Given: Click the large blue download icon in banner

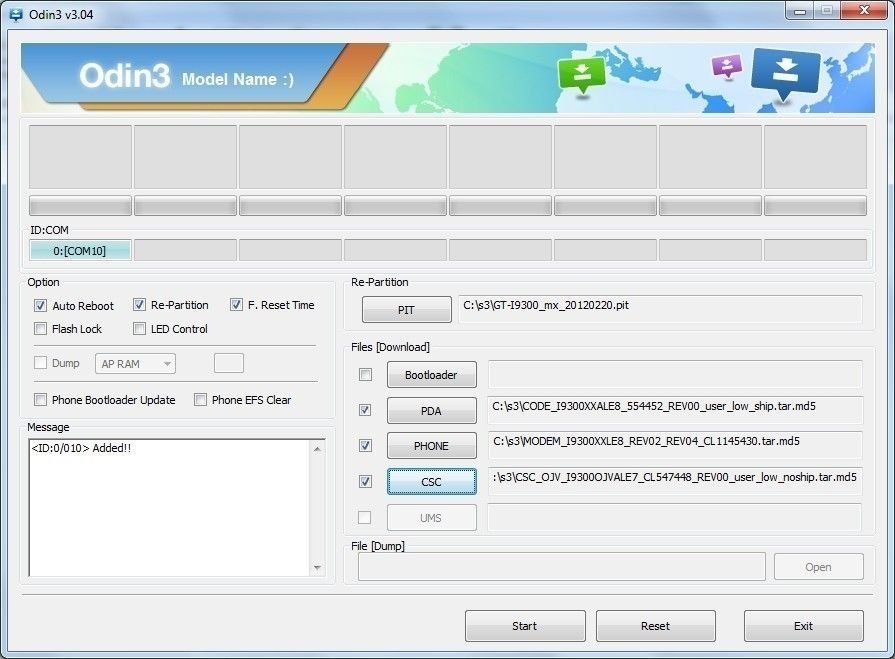Looking at the screenshot, I should [x=785, y=73].
